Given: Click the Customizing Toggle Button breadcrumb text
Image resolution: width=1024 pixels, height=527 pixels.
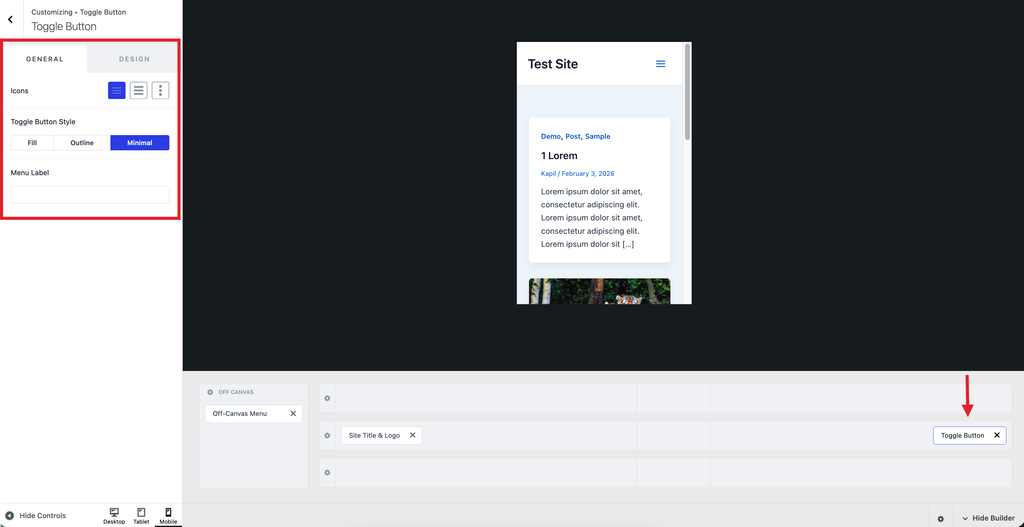Looking at the screenshot, I should point(78,12).
